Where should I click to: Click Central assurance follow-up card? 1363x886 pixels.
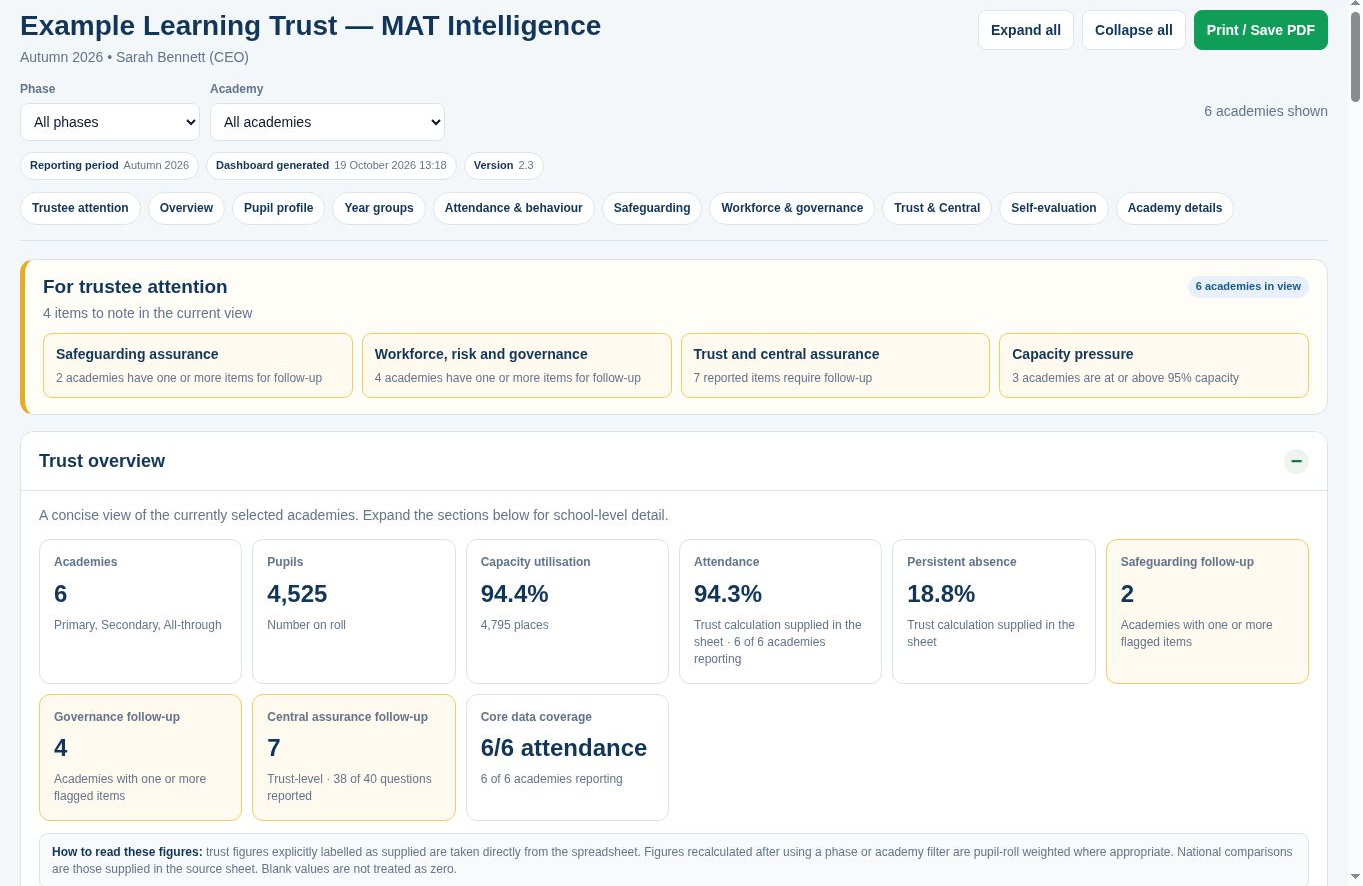tap(354, 757)
